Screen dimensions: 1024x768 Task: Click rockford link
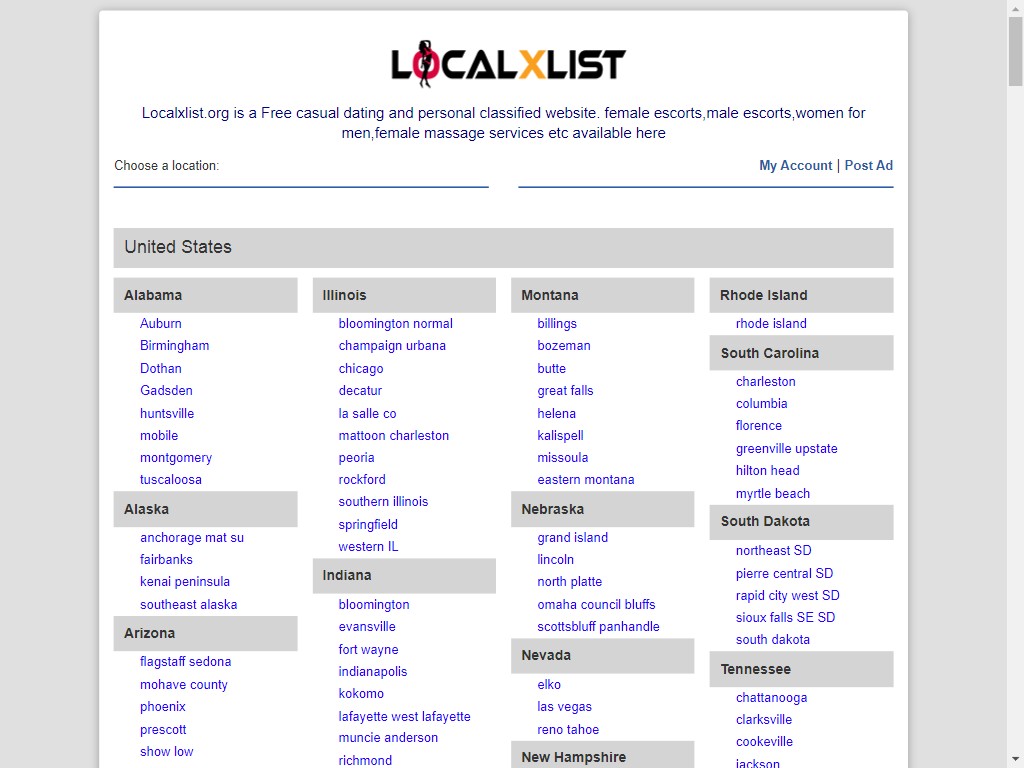point(362,479)
